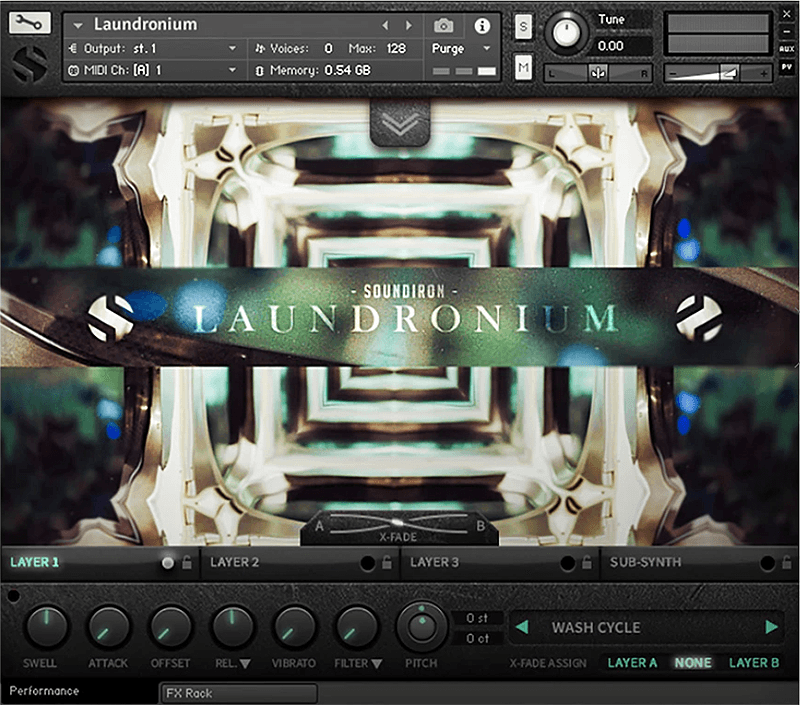Open the FILTER dropdown triangle
This screenshot has width=800, height=705.
point(377,664)
